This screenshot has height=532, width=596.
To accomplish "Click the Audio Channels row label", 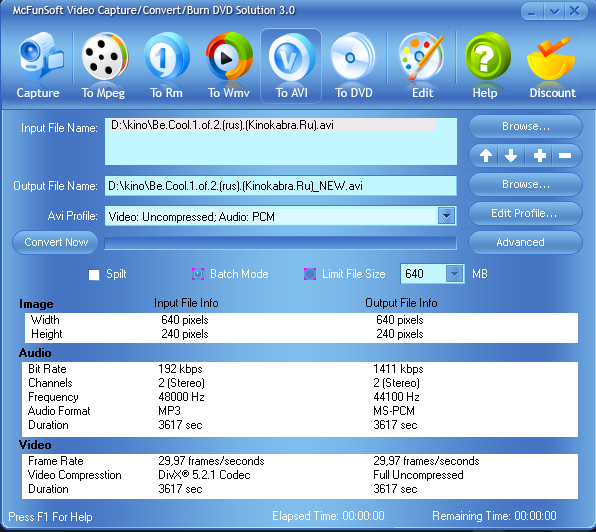I will point(50,383).
